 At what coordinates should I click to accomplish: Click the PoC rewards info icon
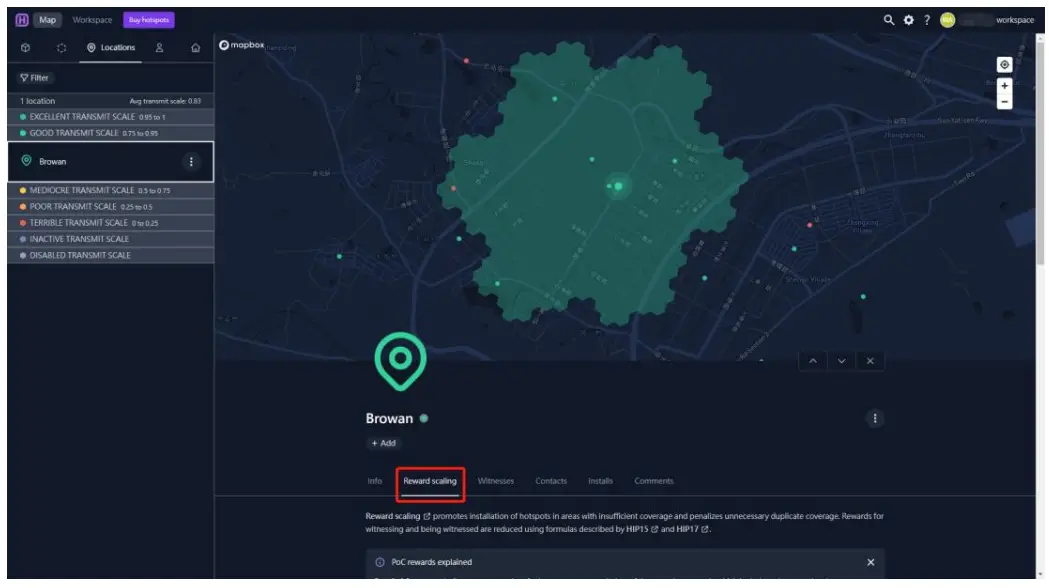379,562
